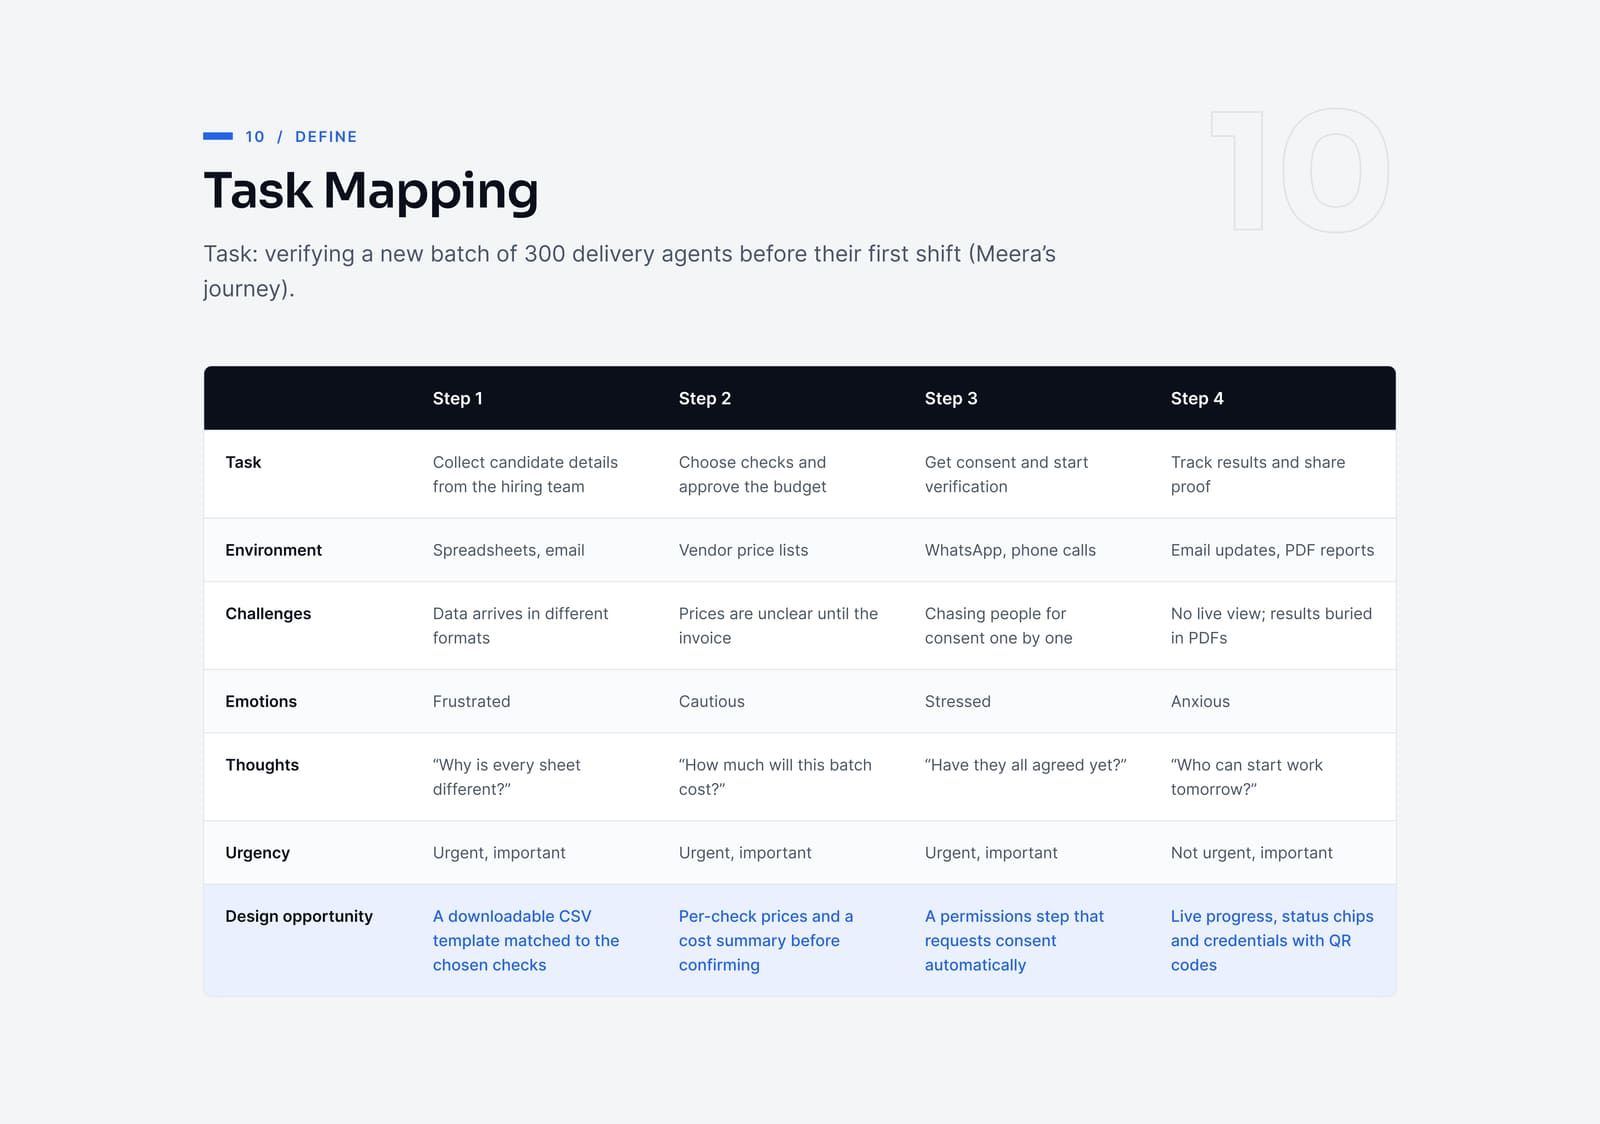
Task: Click 'A downloadable CSV template' opportunity text
Action: click(526, 940)
